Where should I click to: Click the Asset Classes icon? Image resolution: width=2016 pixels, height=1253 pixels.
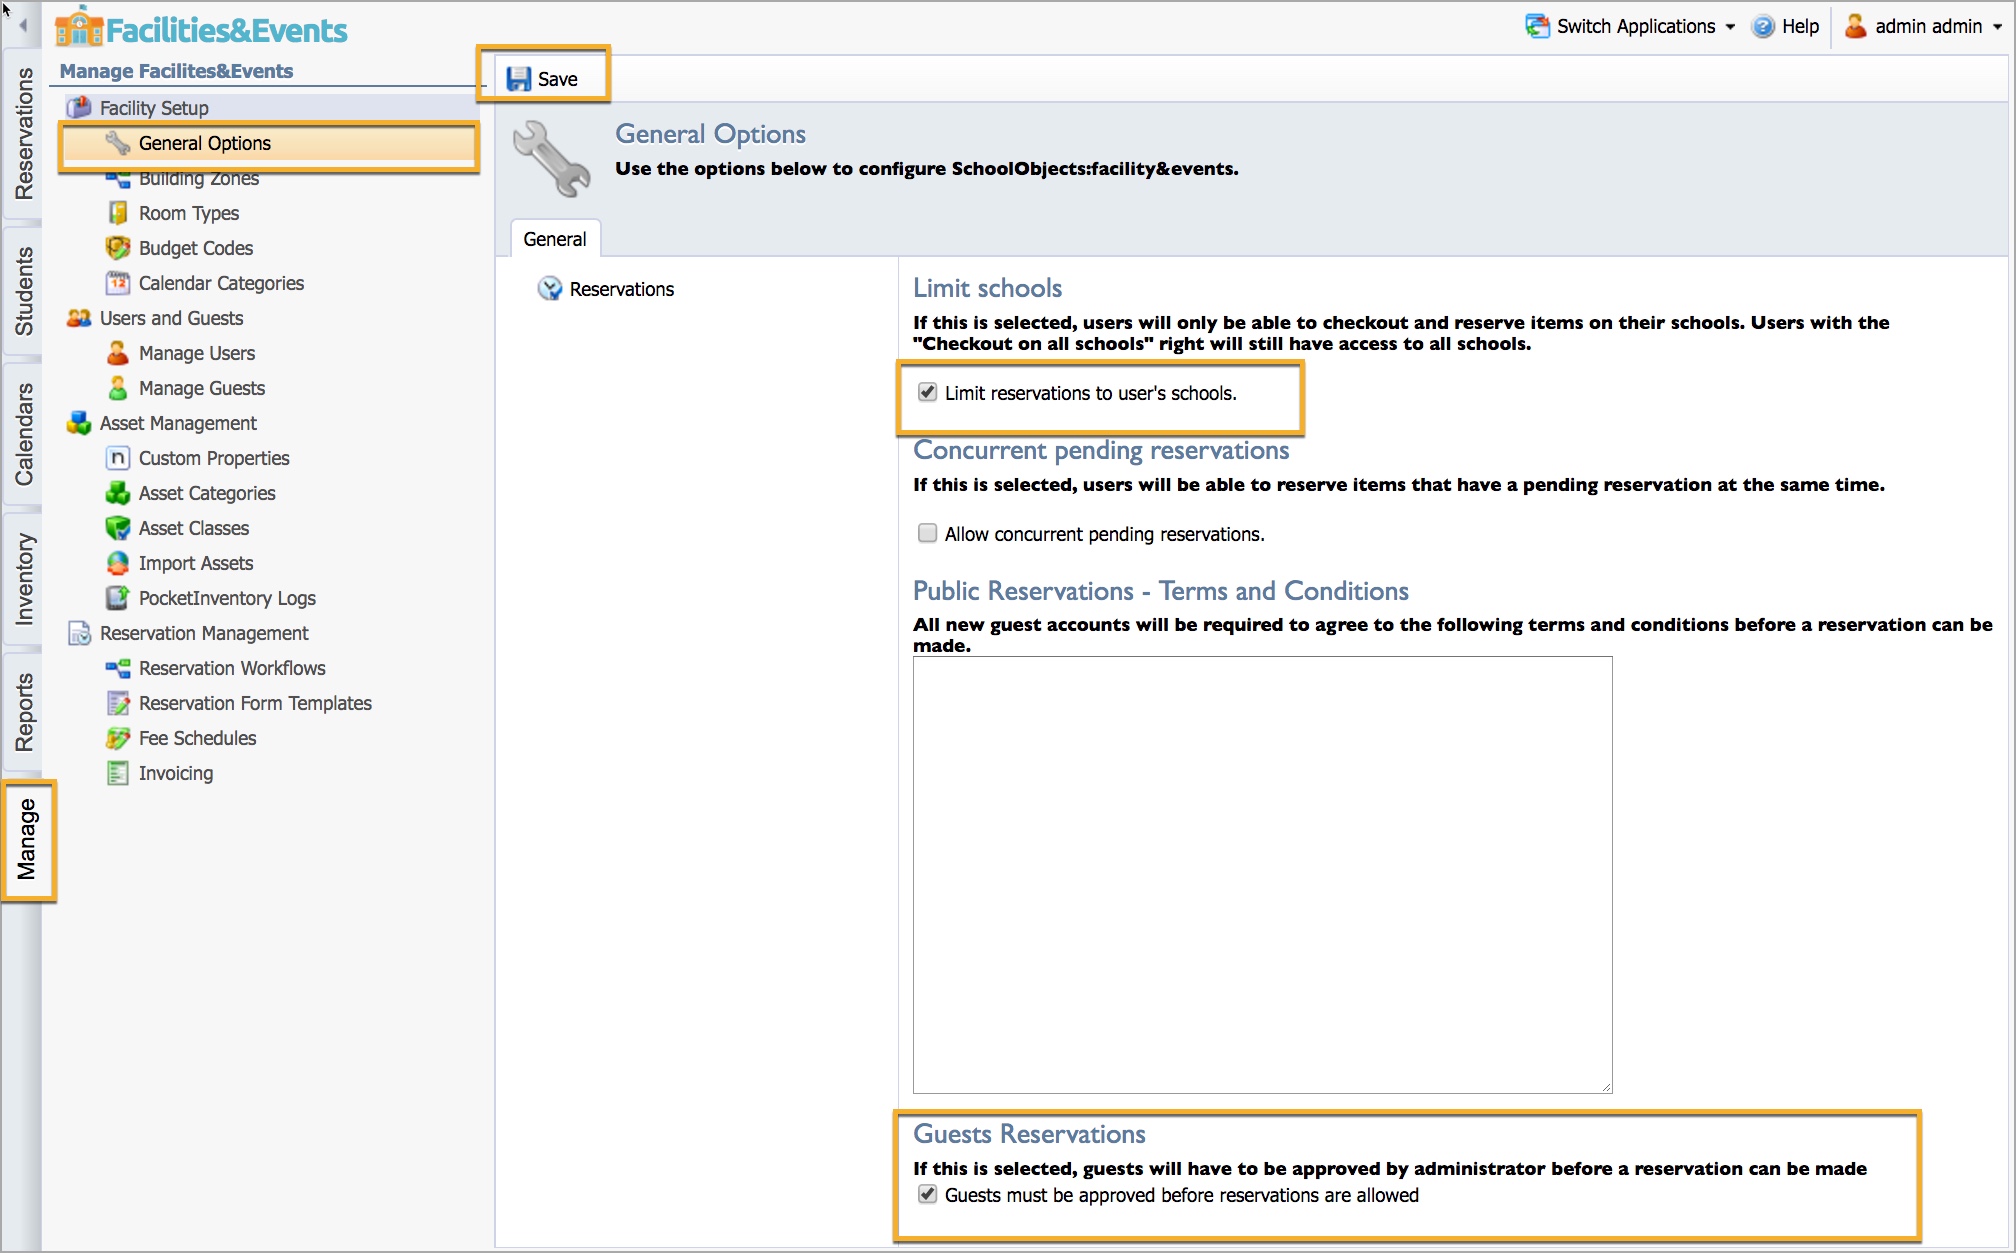(x=118, y=528)
